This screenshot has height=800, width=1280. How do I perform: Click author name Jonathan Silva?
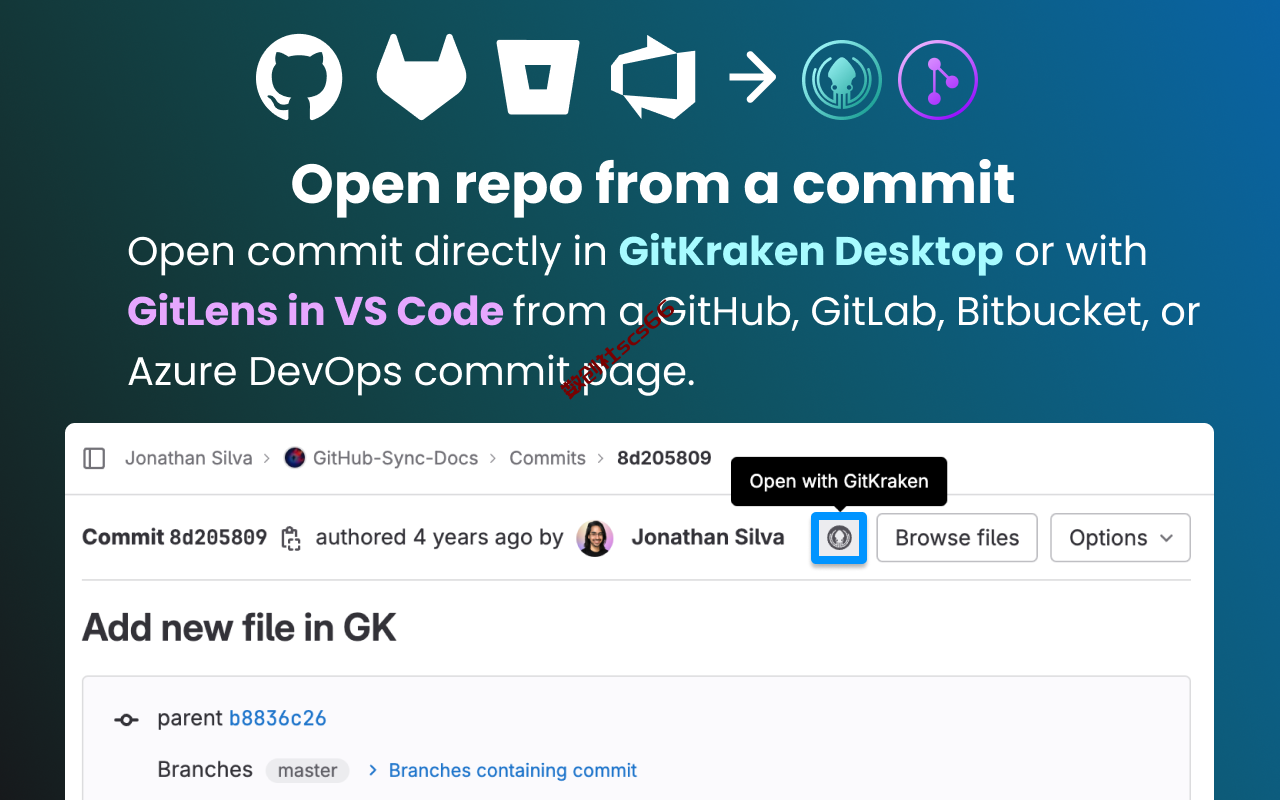708,538
